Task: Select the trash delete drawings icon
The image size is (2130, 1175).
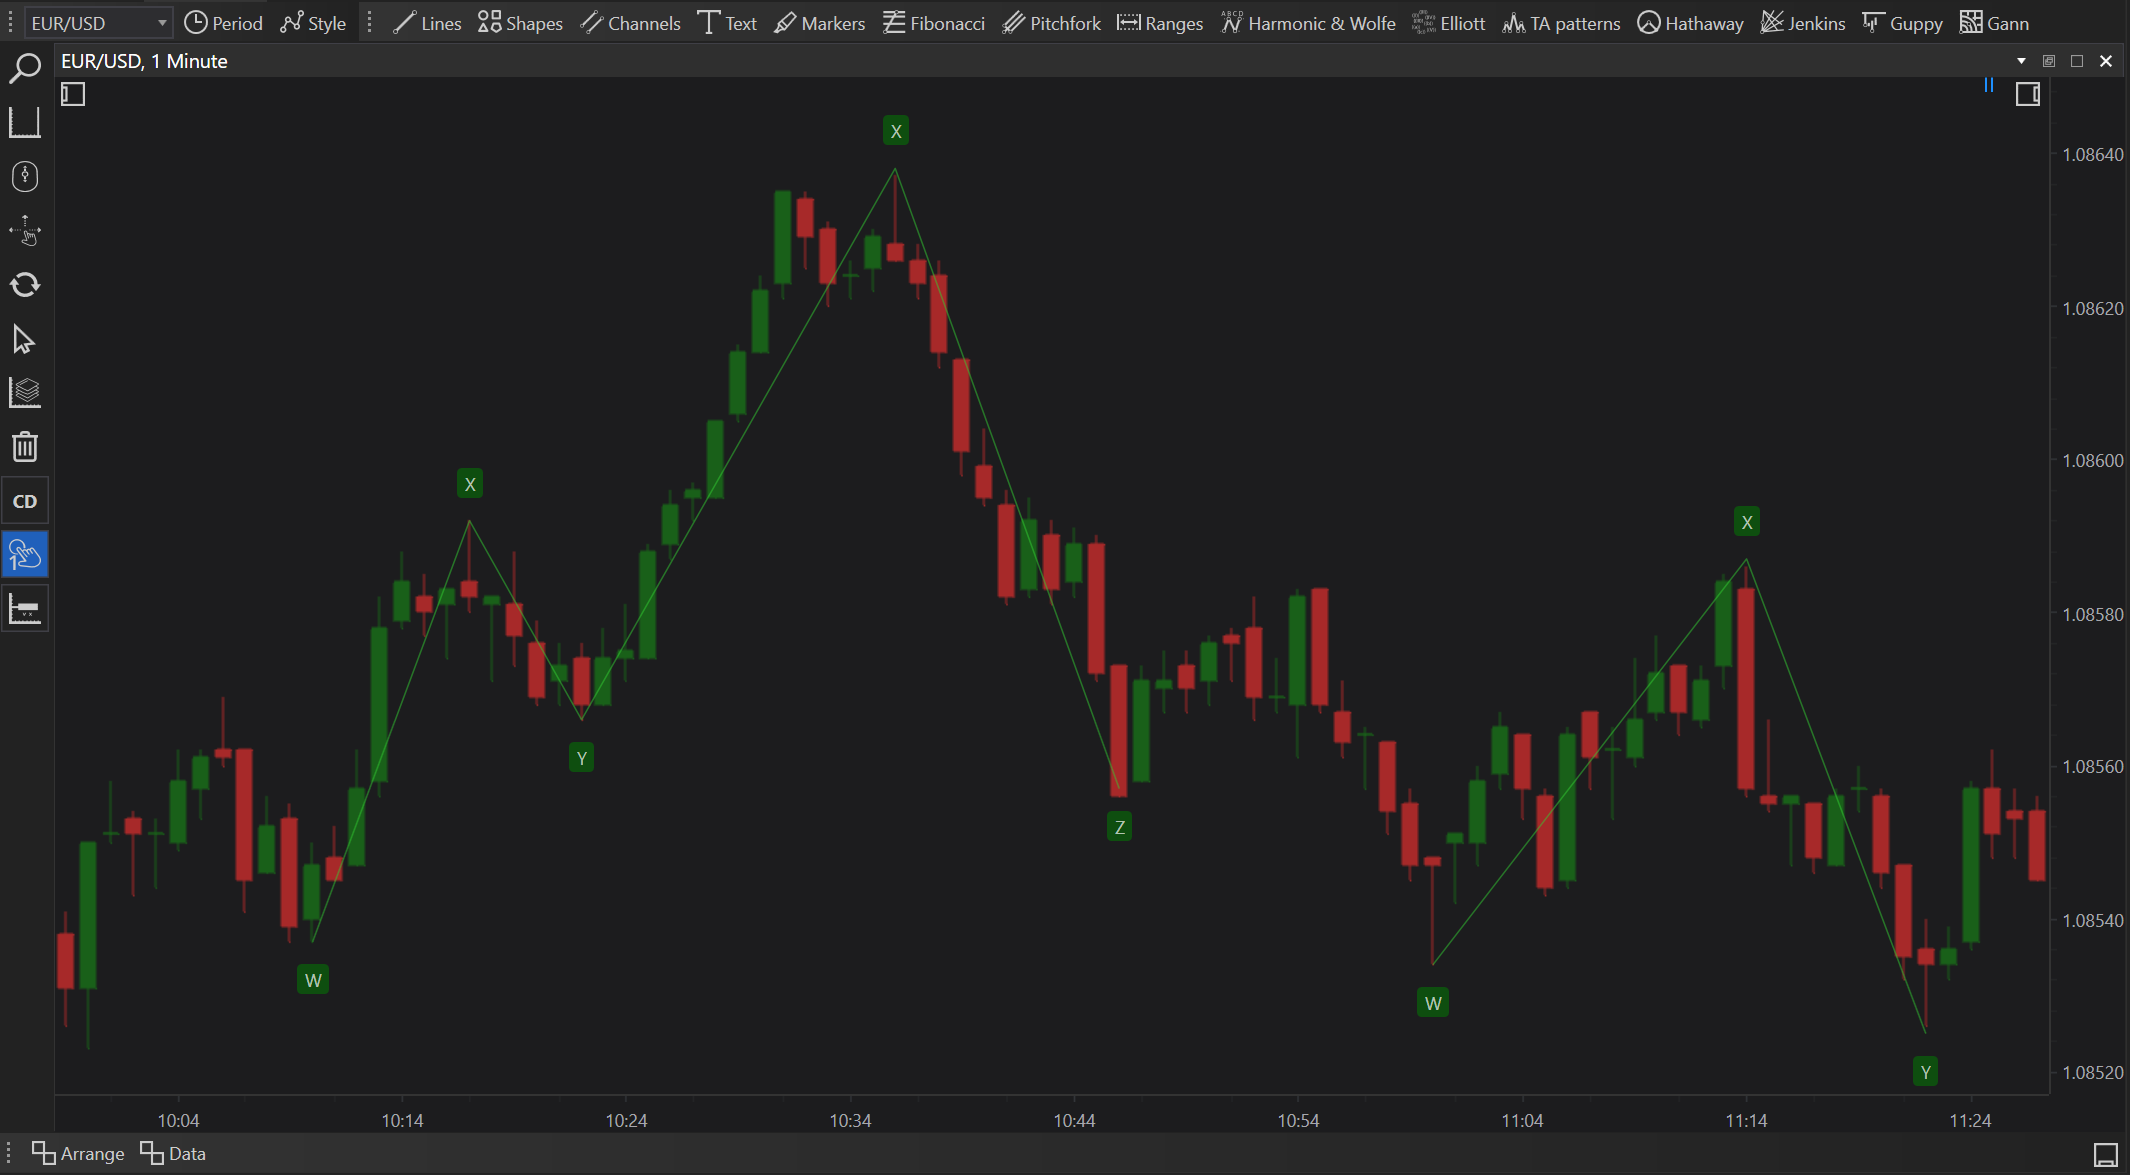Action: 24,446
